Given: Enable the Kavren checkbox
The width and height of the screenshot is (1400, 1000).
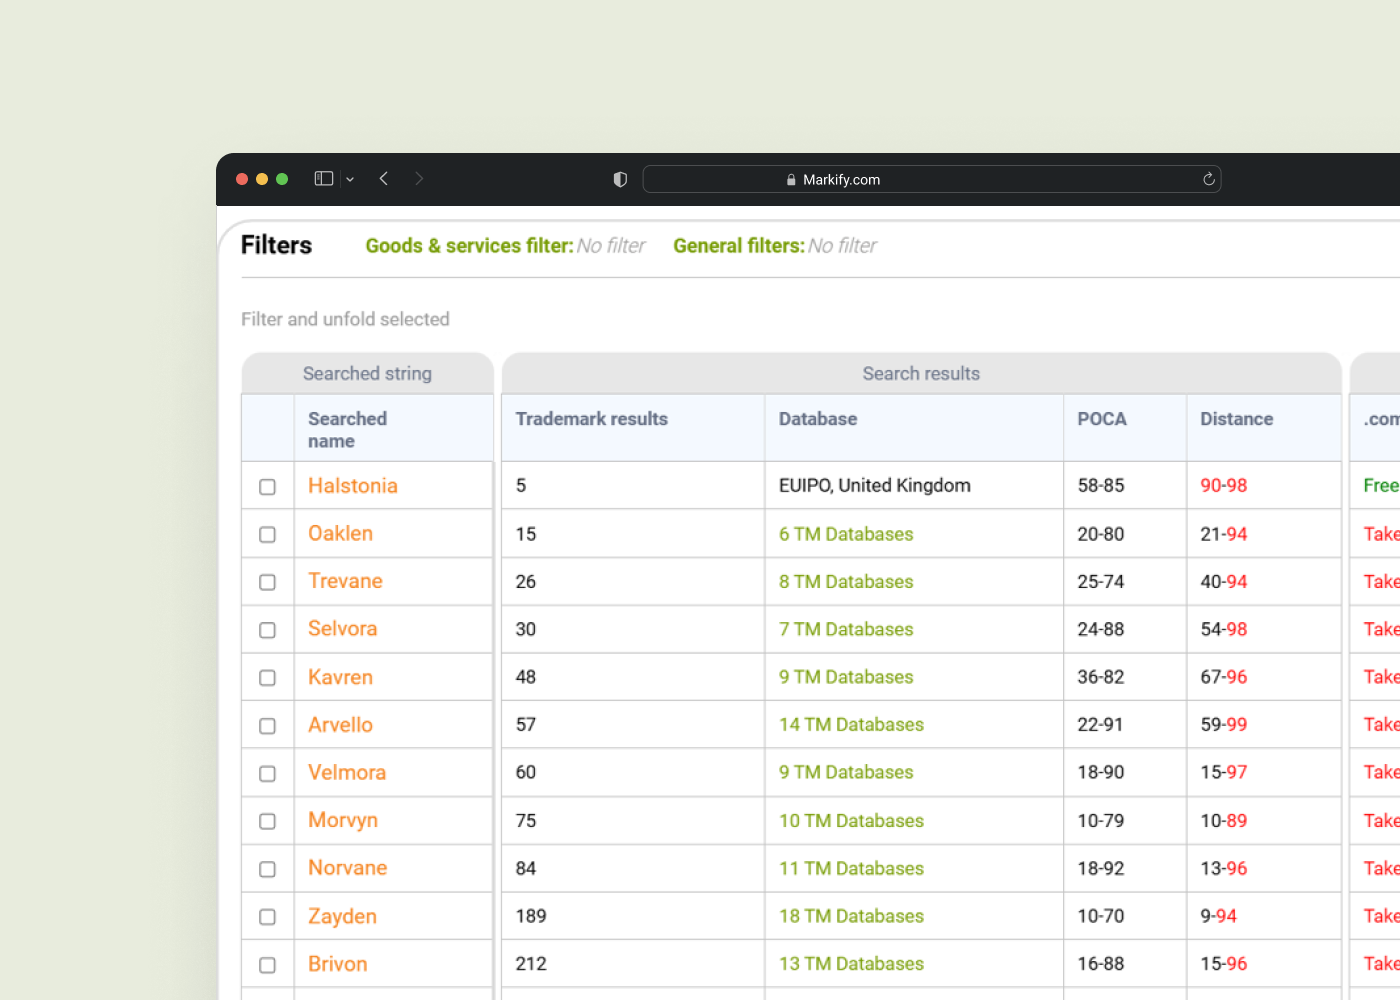Looking at the screenshot, I should (267, 678).
